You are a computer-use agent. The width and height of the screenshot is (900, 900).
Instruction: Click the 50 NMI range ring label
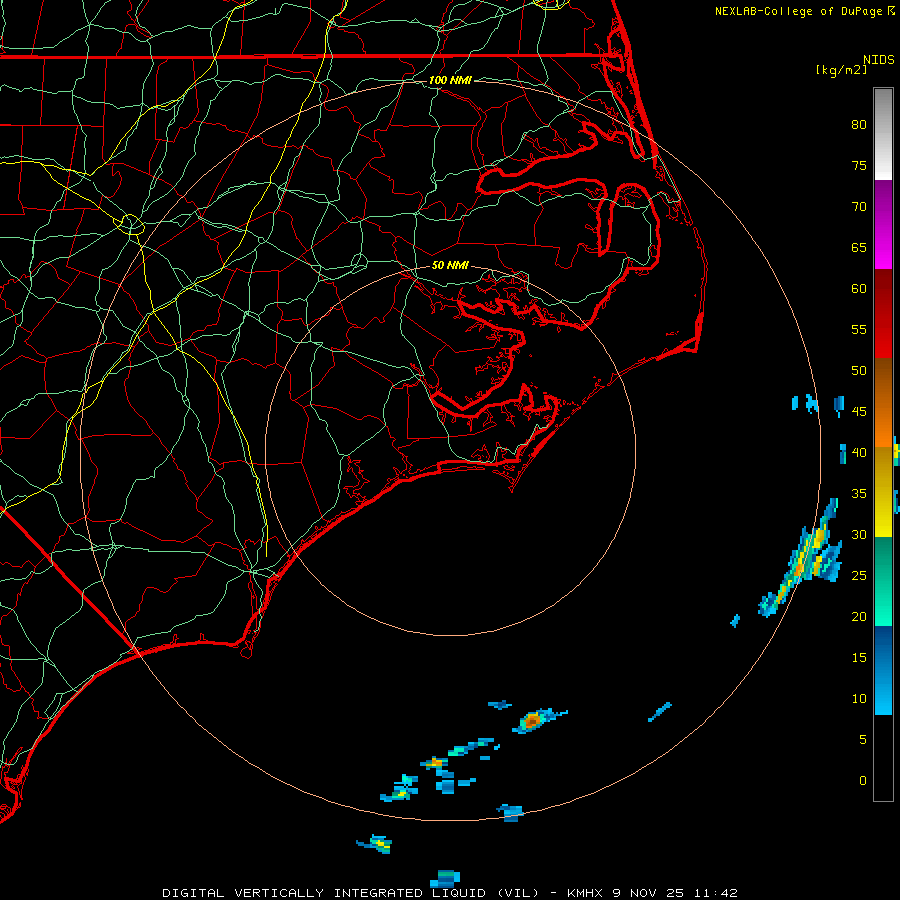click(x=450, y=265)
